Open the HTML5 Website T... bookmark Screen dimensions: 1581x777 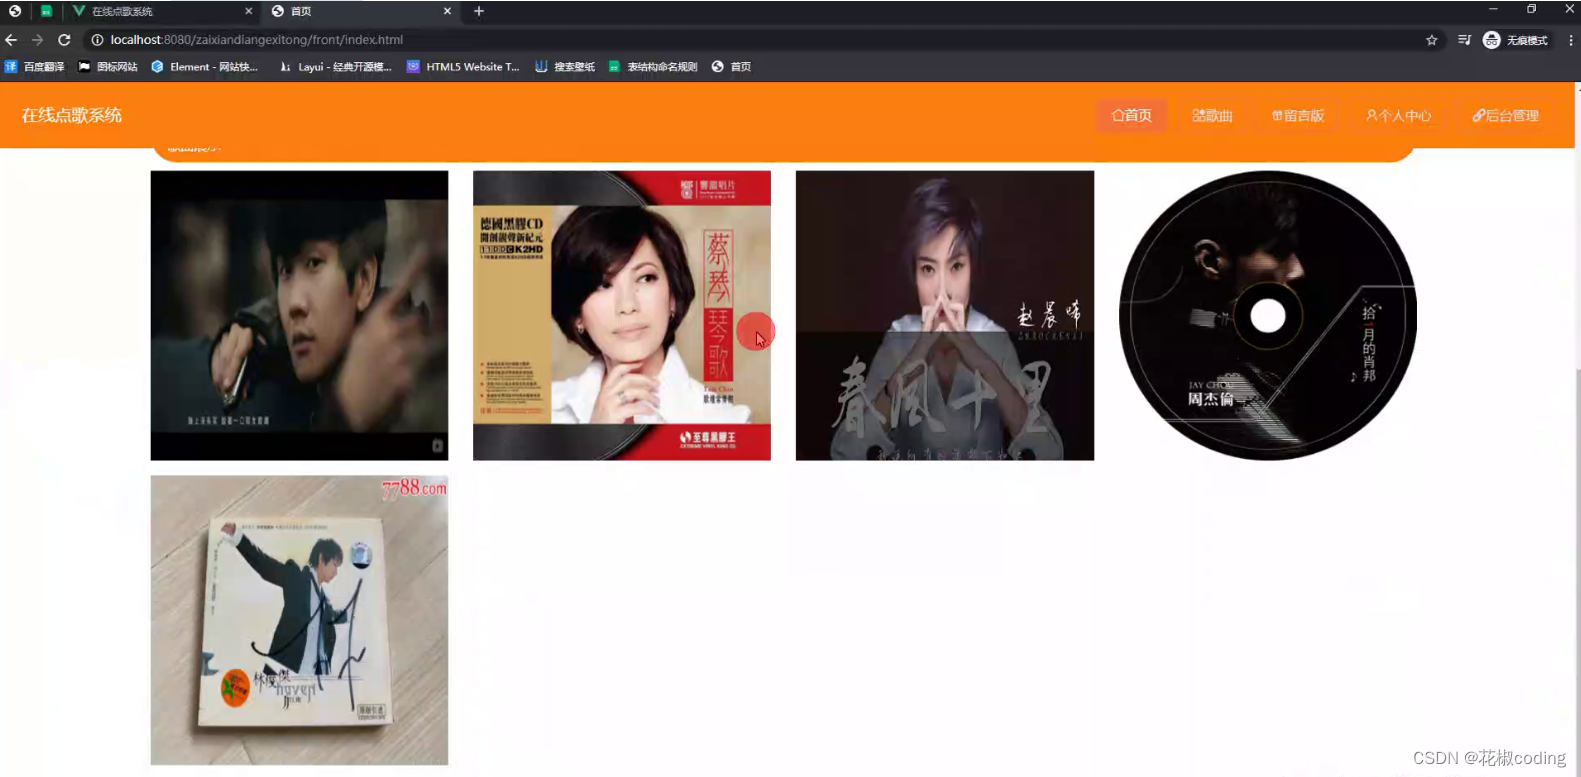[463, 67]
